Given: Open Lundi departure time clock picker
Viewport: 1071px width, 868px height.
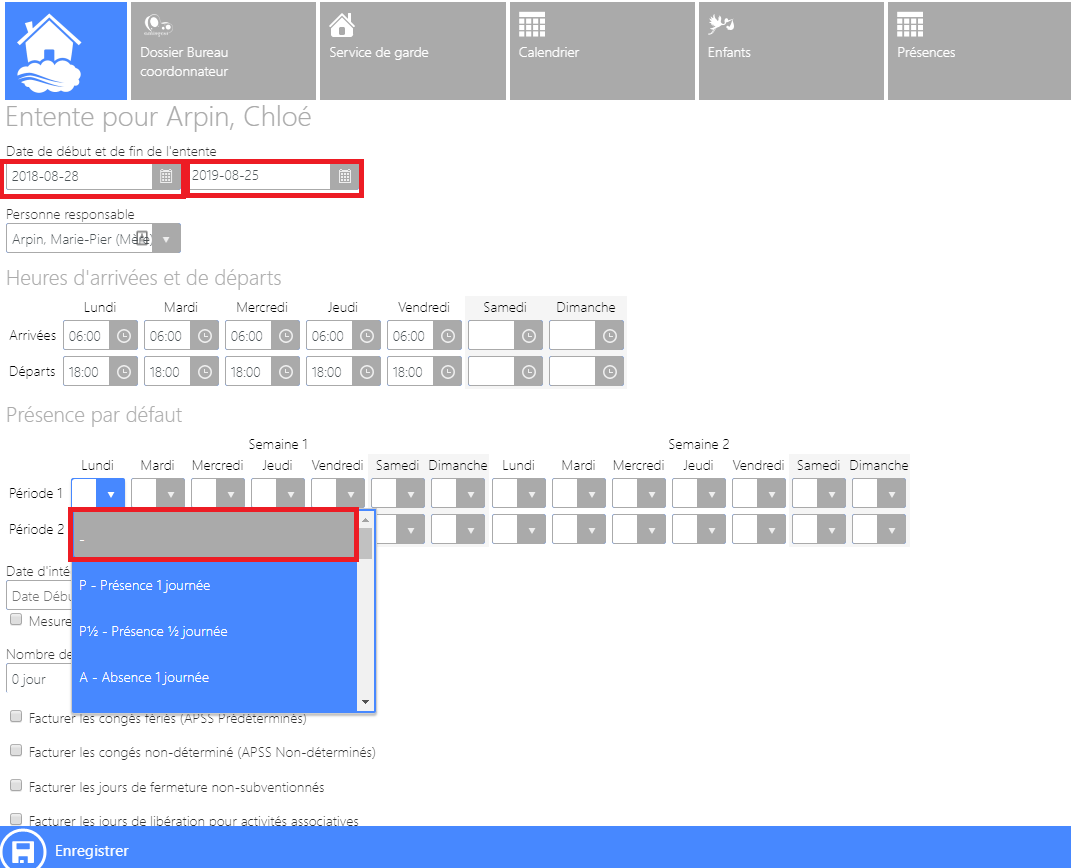Looking at the screenshot, I should pos(124,372).
